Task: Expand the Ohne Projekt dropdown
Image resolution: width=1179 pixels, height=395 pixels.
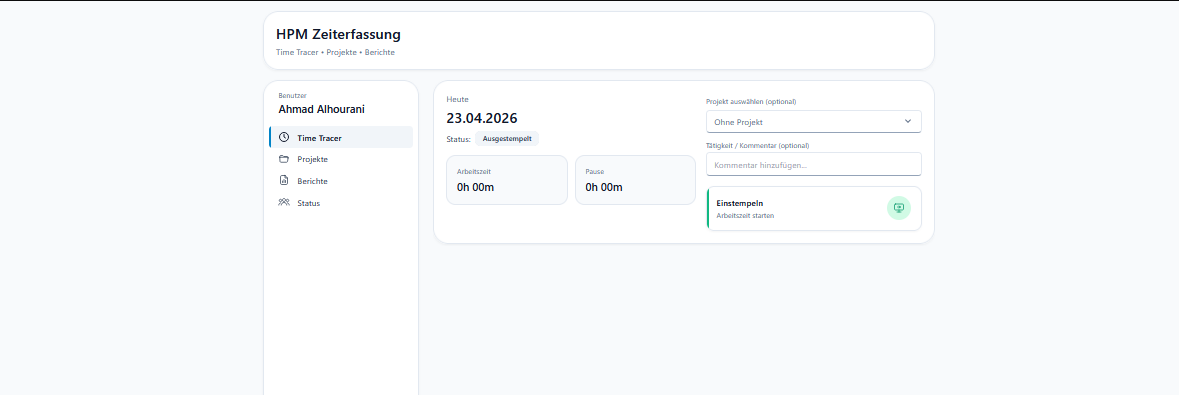Action: (814, 121)
